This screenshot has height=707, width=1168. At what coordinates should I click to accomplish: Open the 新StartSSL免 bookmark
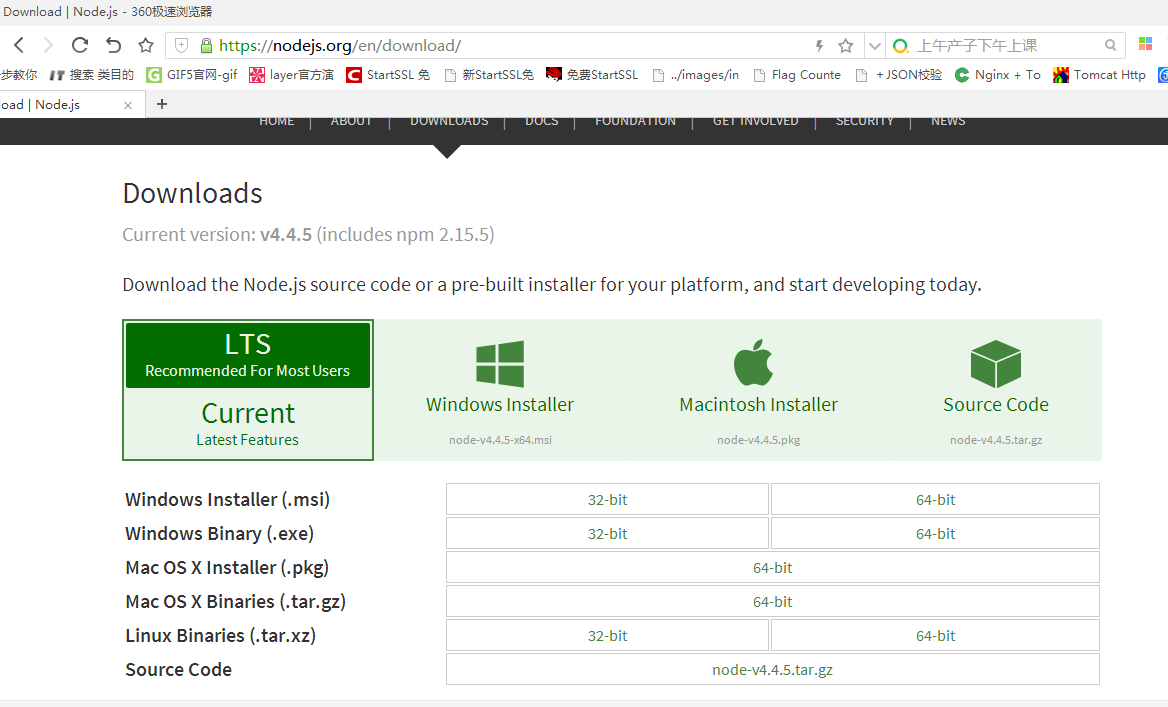tap(489, 74)
